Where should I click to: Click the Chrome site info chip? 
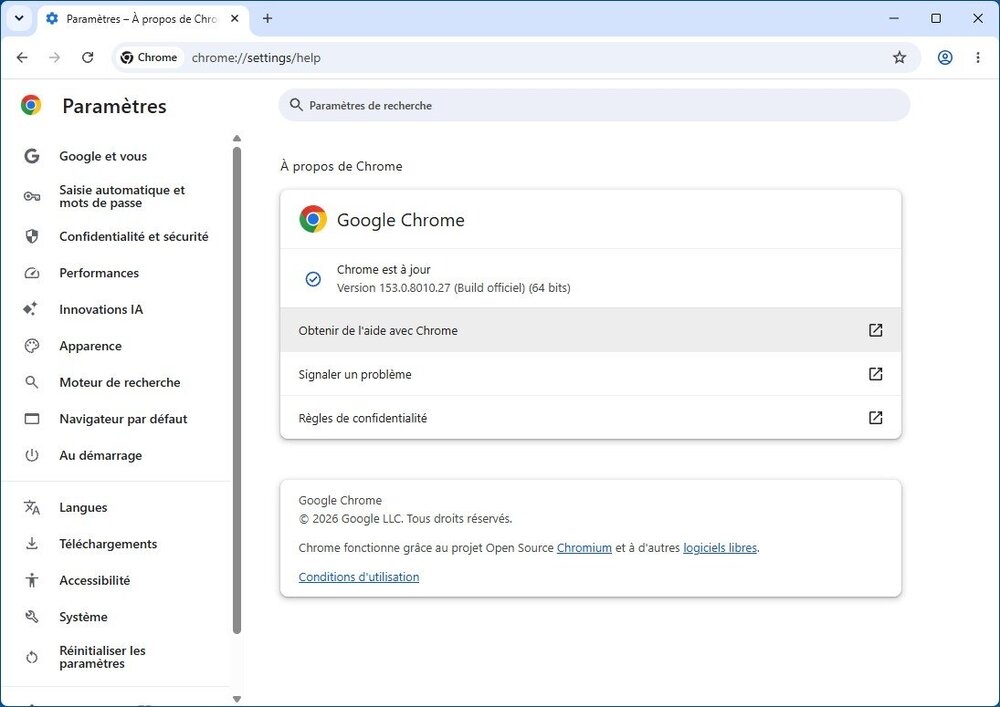[x=149, y=57]
